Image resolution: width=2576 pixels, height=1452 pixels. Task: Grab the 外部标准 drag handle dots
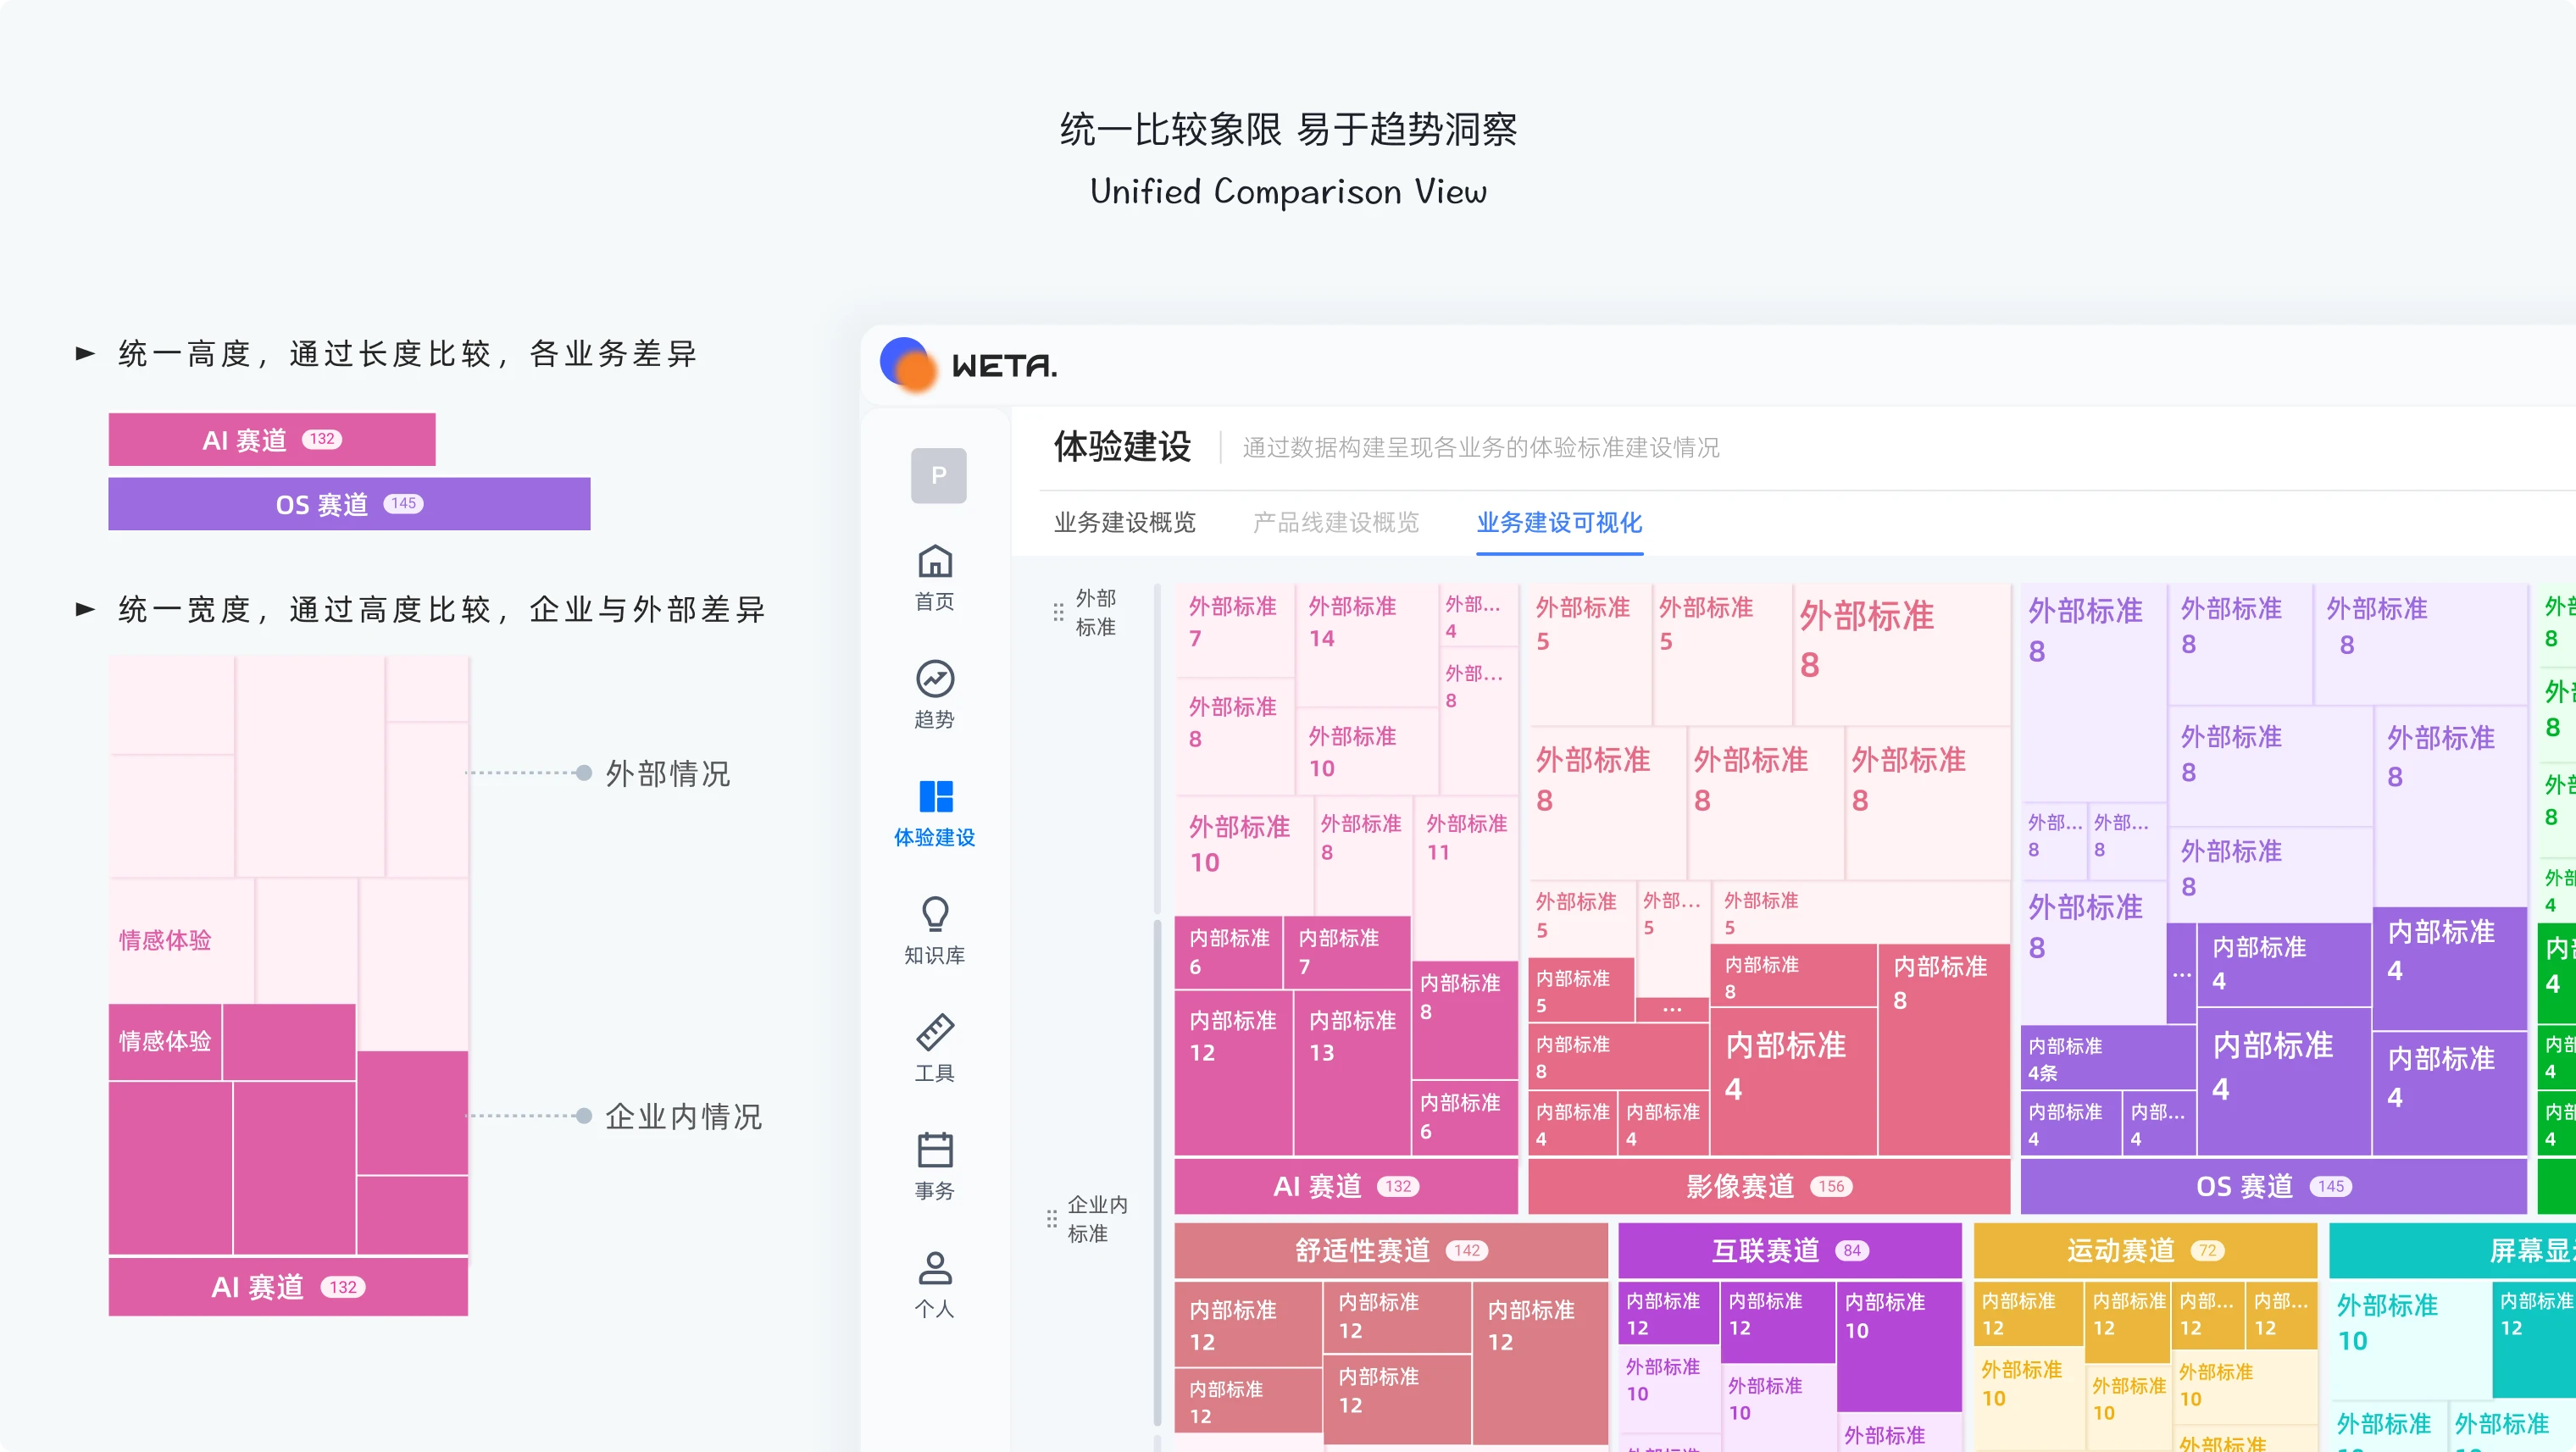(x=1058, y=612)
